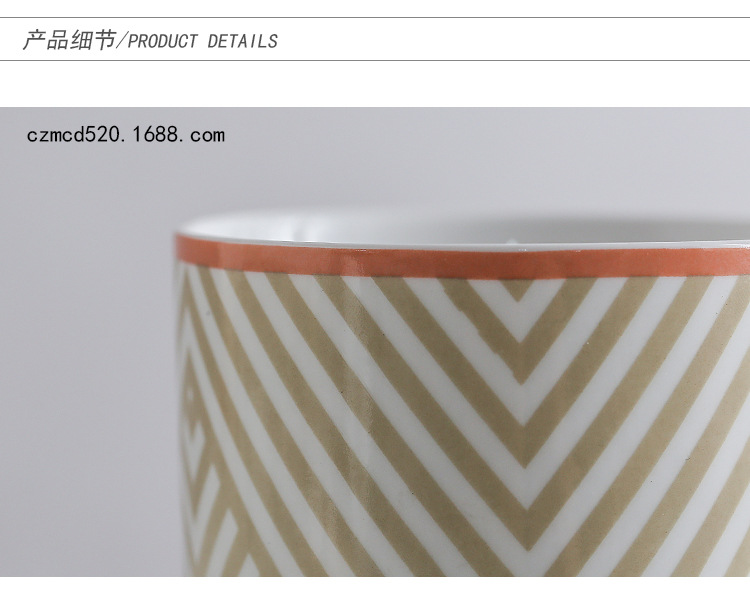The width and height of the screenshot is (750, 609).
Task: Click the orange rim band on the mug
Action: (462, 259)
